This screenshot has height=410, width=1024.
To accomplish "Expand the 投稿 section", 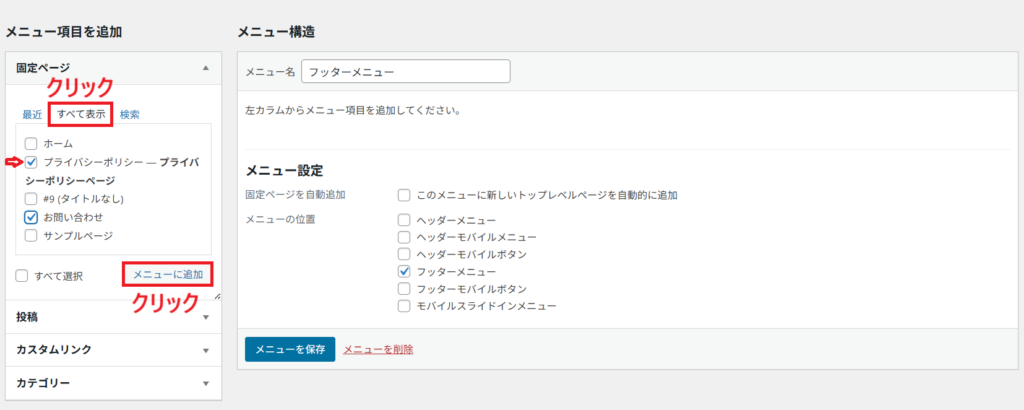I will coord(205,318).
